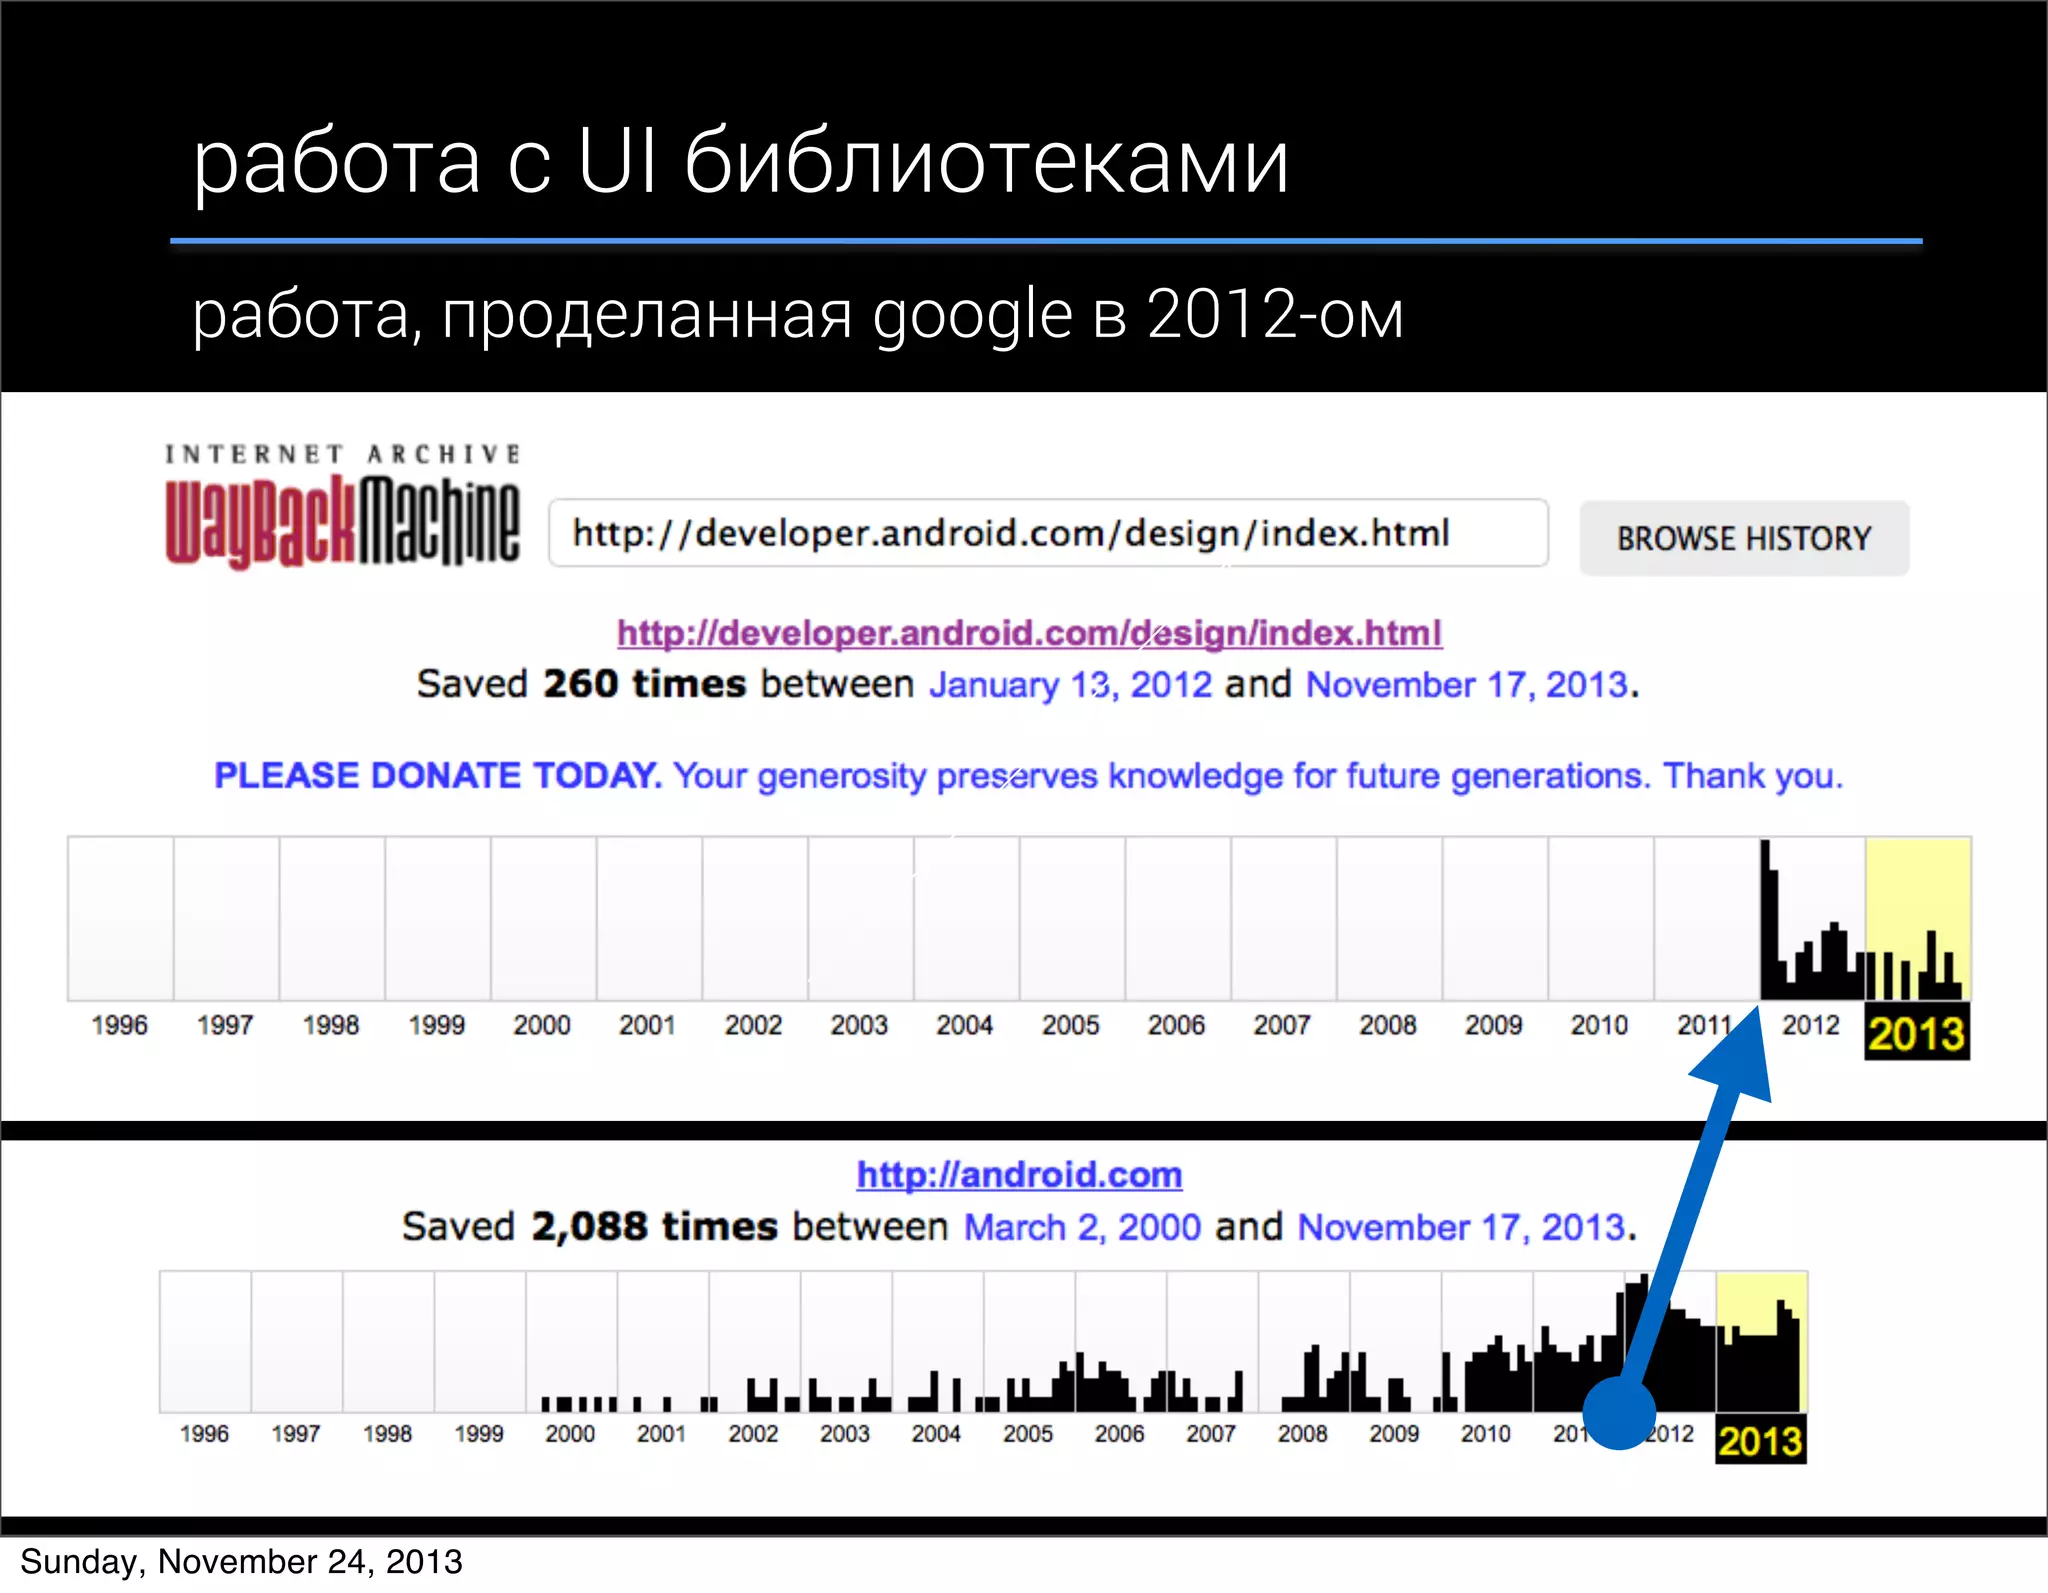Select highlighted 2013 in lower timeline
This screenshot has height=1593, width=2048.
1760,1440
